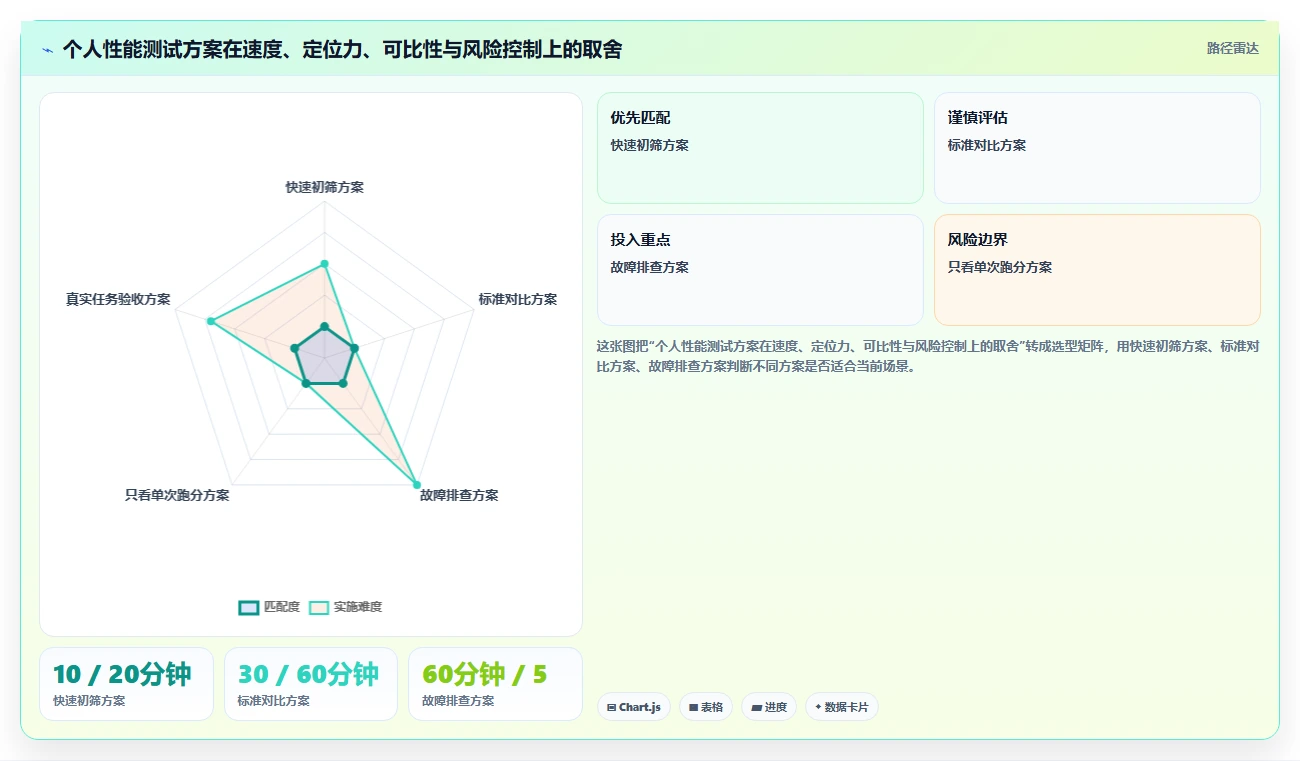Viewport: 1300px width, 761px height.
Task: Click the 进度 tag icon
Action: (757, 707)
